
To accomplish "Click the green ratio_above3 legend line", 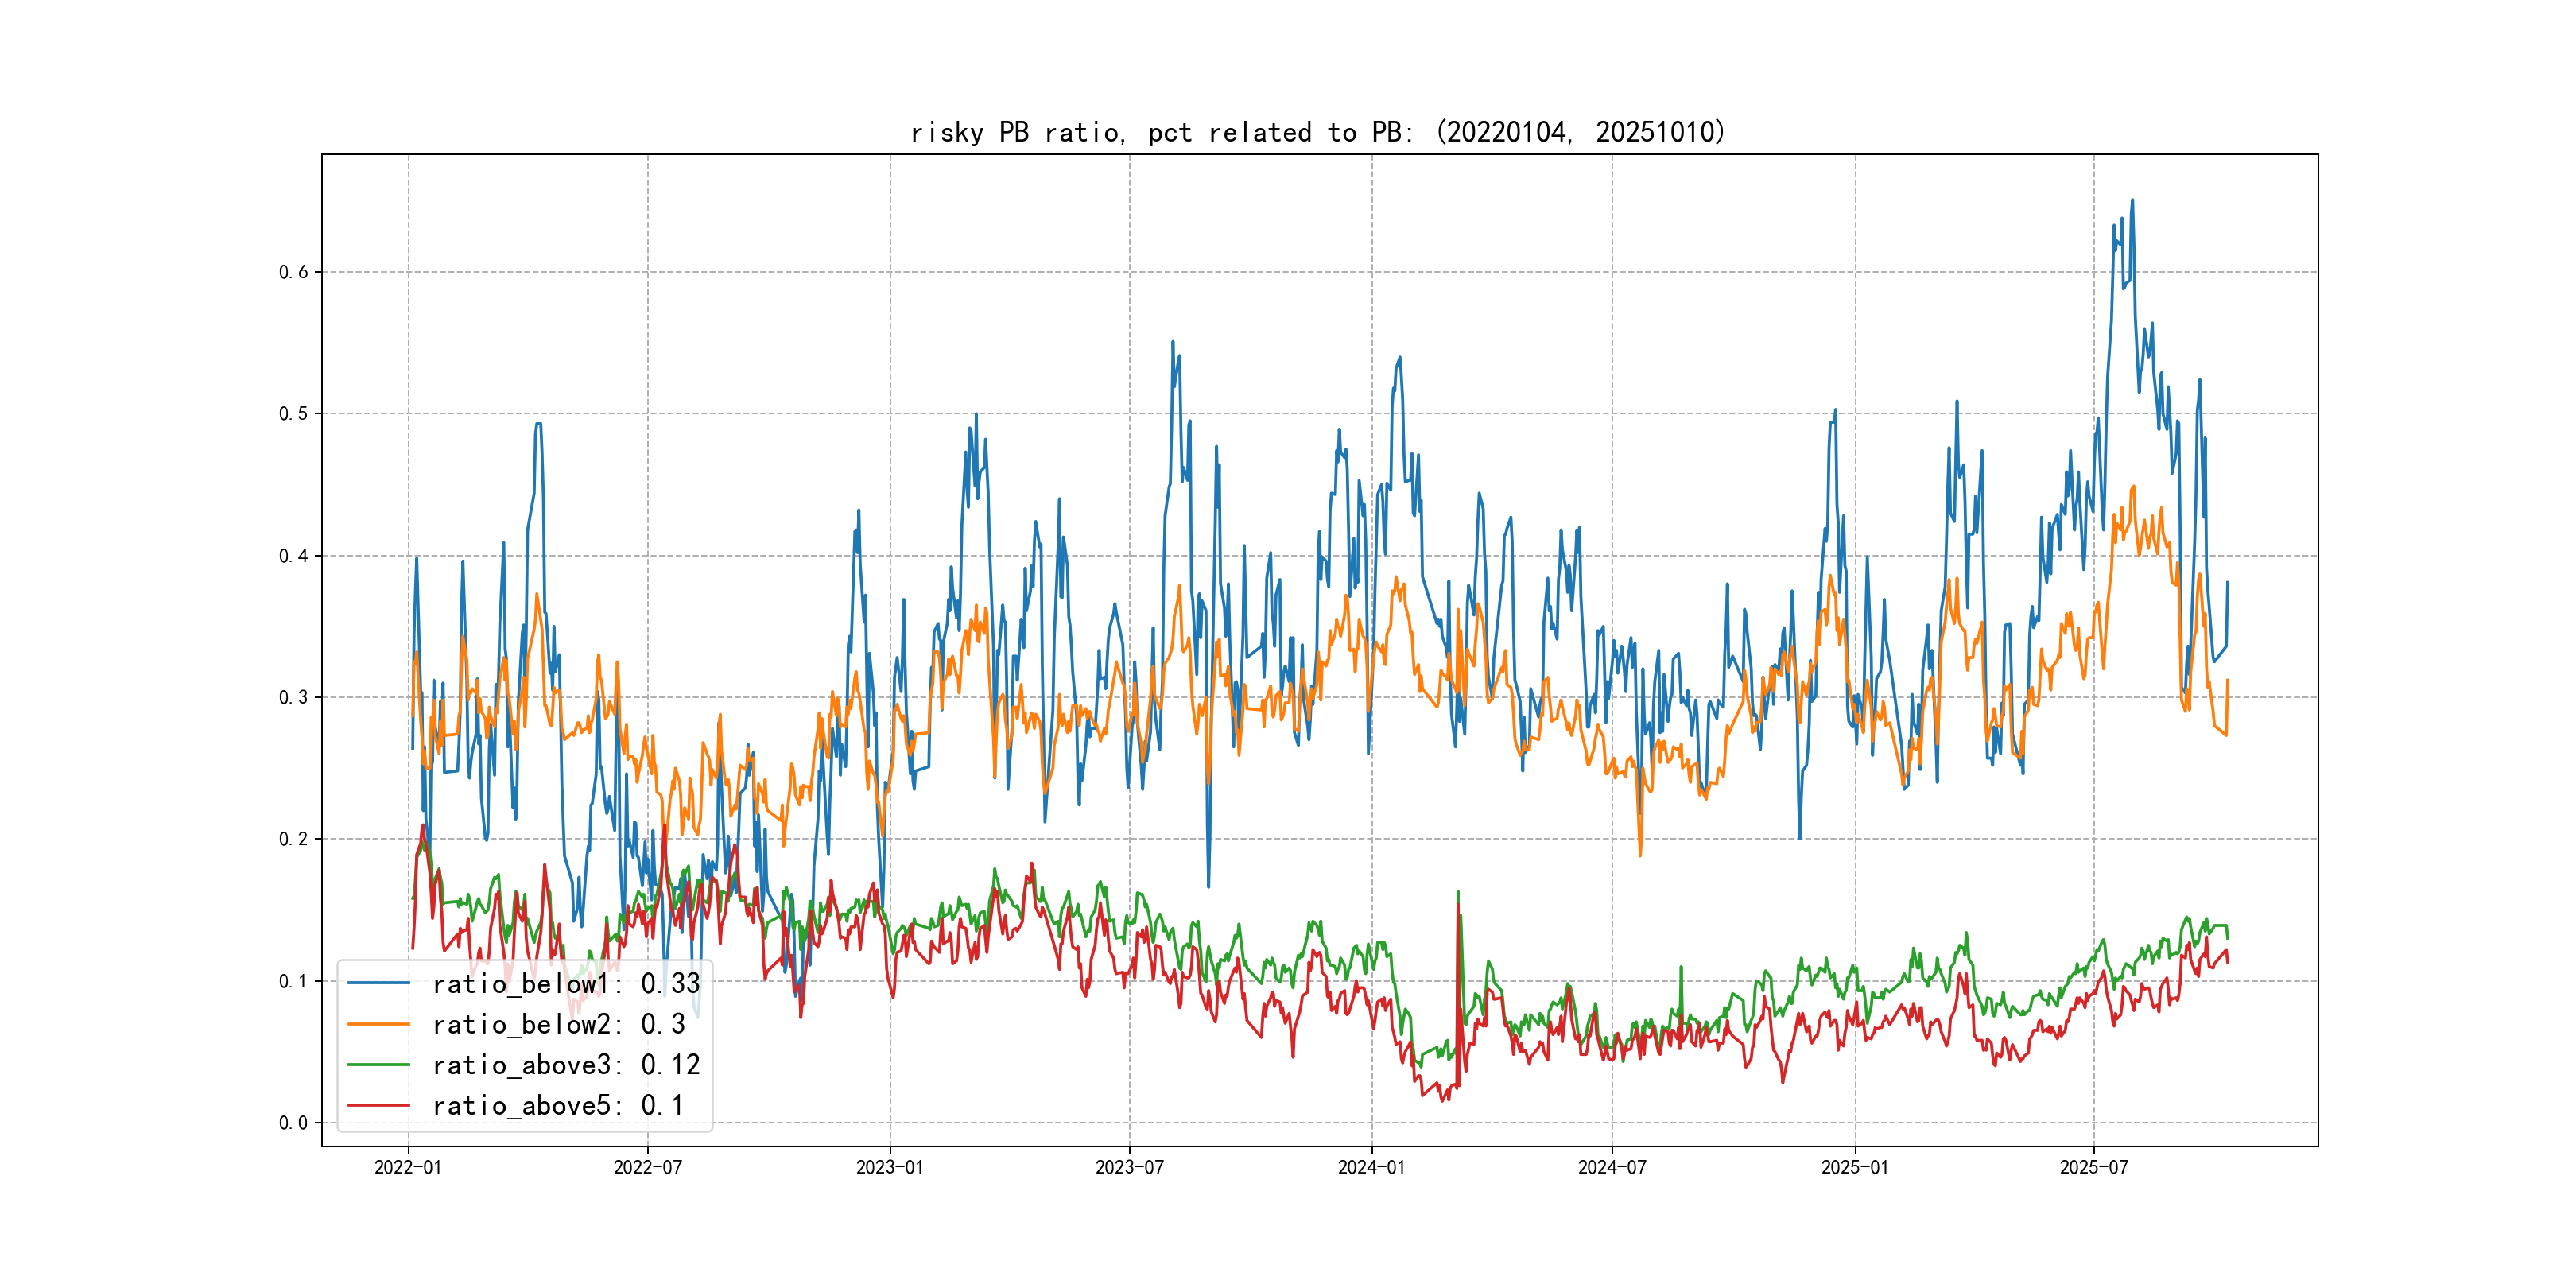I will [x=378, y=1065].
